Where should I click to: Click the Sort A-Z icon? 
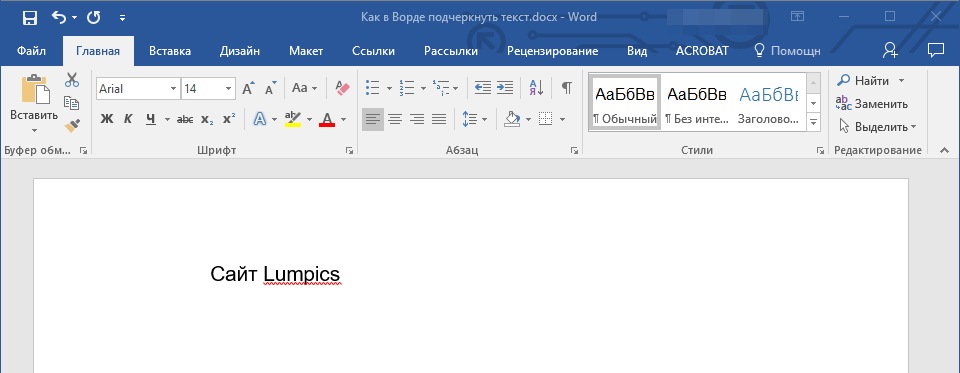(x=536, y=88)
